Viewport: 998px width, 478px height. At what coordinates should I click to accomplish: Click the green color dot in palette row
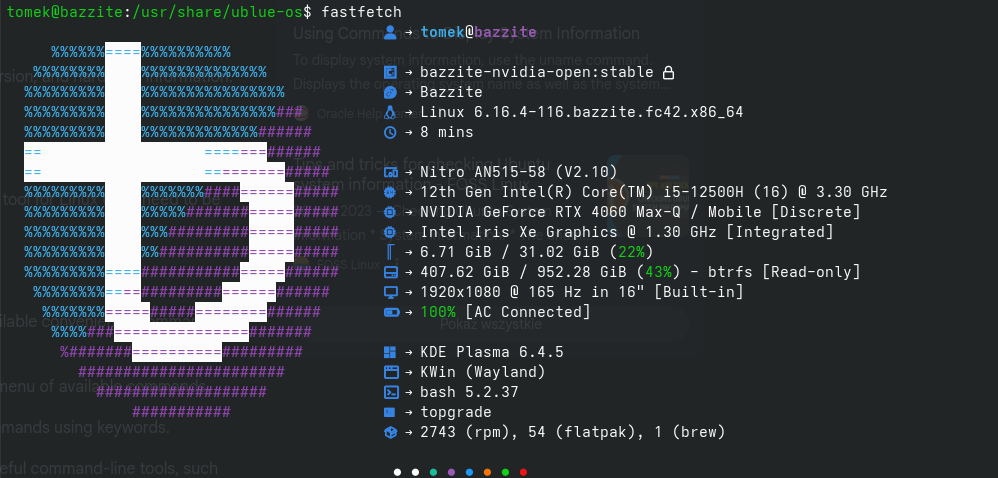click(x=505, y=472)
